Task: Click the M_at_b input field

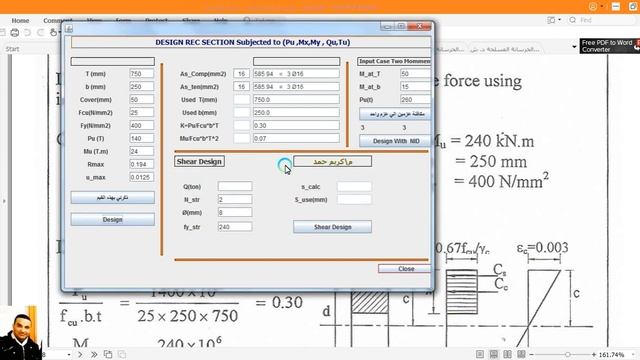Action: point(416,87)
